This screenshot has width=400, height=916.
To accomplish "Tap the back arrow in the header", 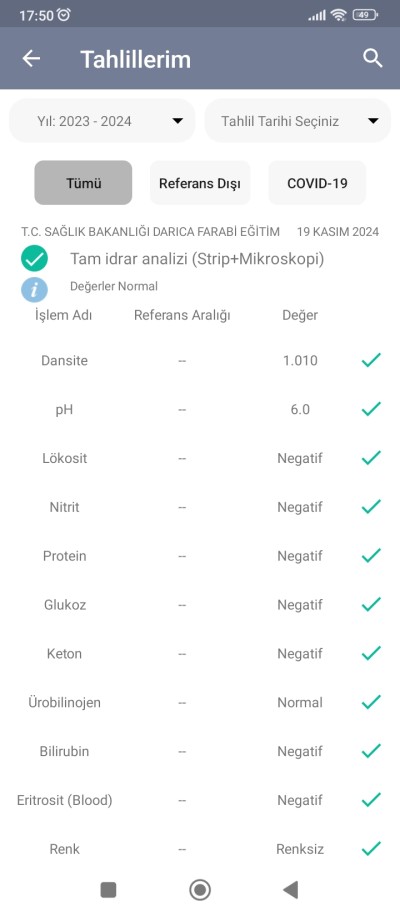I will pos(31,58).
